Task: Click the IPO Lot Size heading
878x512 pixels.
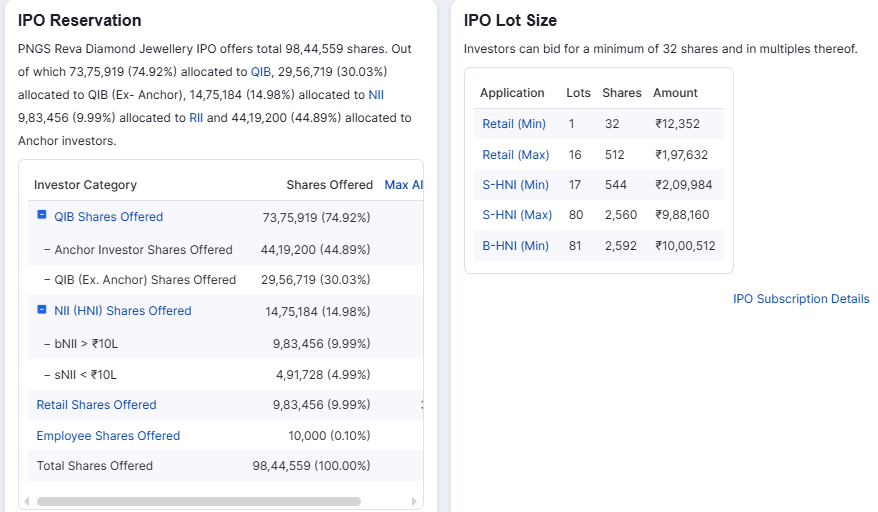Action: point(510,21)
